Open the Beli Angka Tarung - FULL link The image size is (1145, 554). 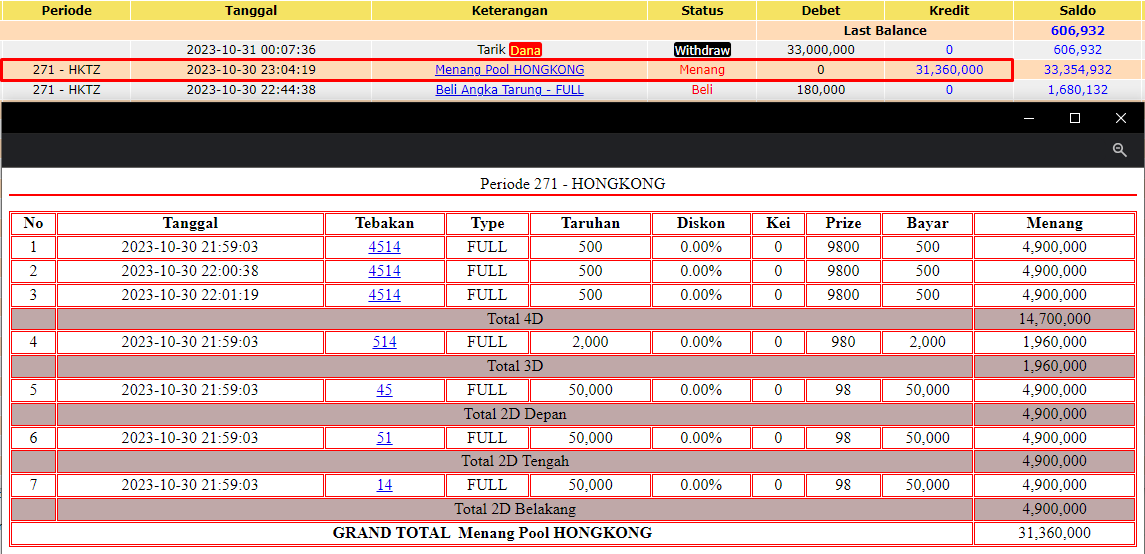[x=510, y=90]
